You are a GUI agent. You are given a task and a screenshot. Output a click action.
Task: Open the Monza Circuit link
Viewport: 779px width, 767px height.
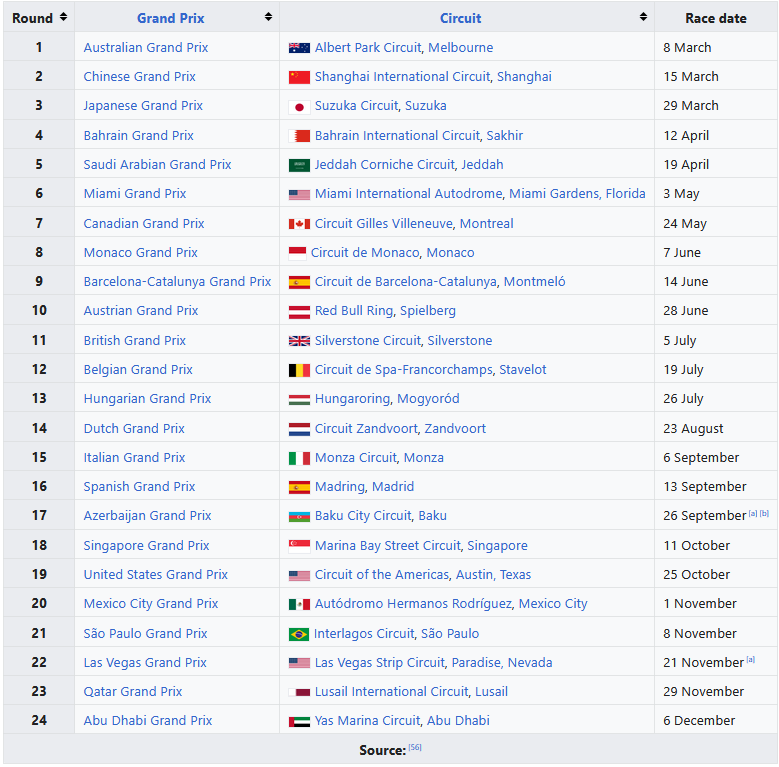[x=356, y=458]
